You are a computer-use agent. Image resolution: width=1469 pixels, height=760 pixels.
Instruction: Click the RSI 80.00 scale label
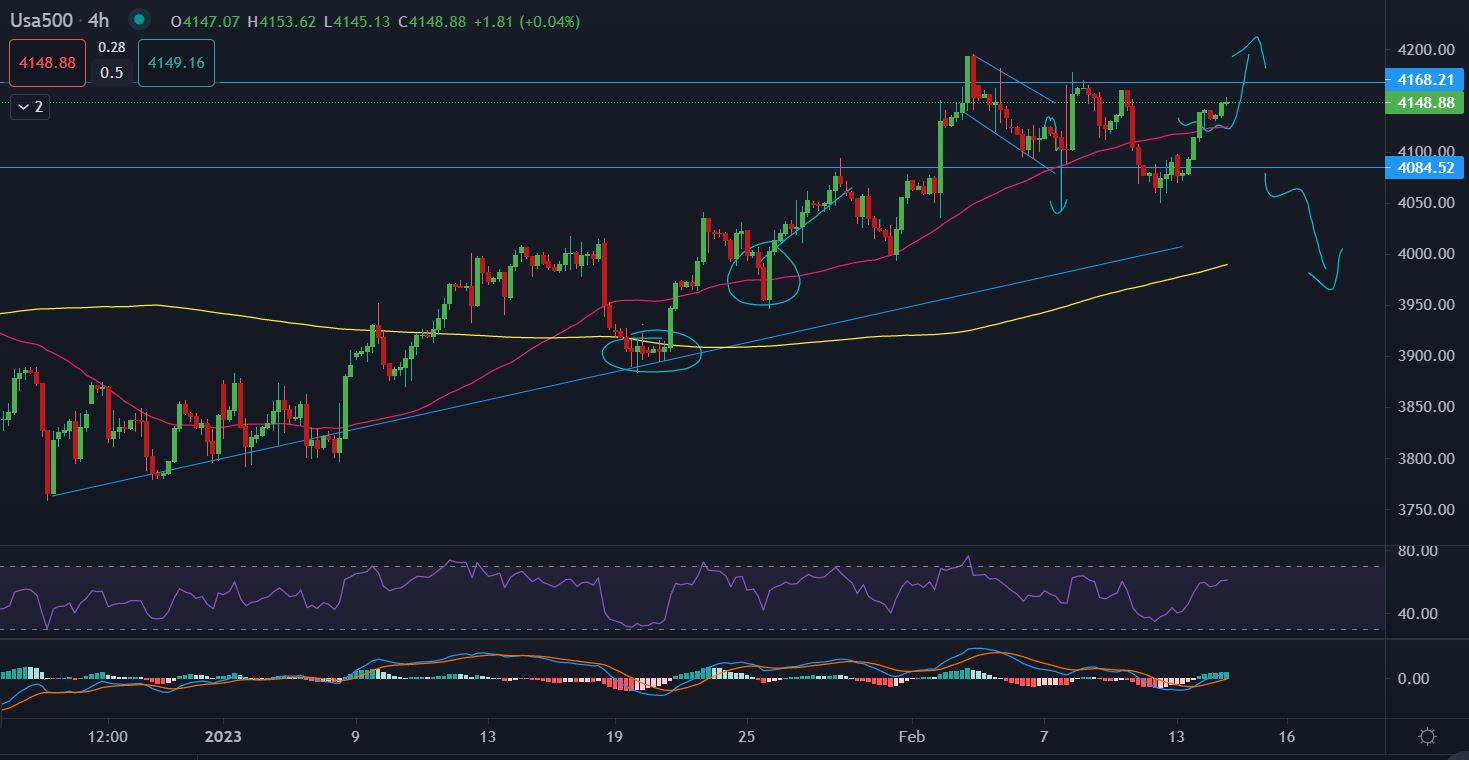(1417, 551)
